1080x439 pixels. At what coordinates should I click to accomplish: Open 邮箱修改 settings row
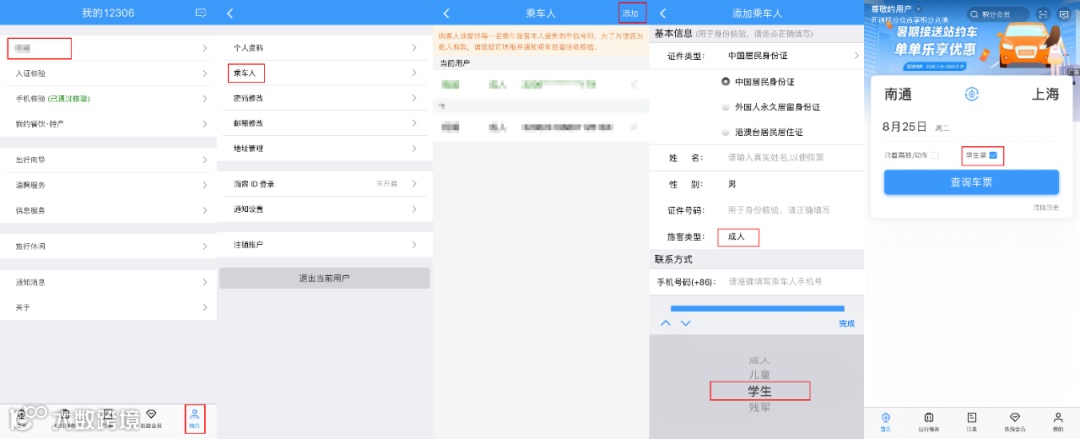coord(324,123)
